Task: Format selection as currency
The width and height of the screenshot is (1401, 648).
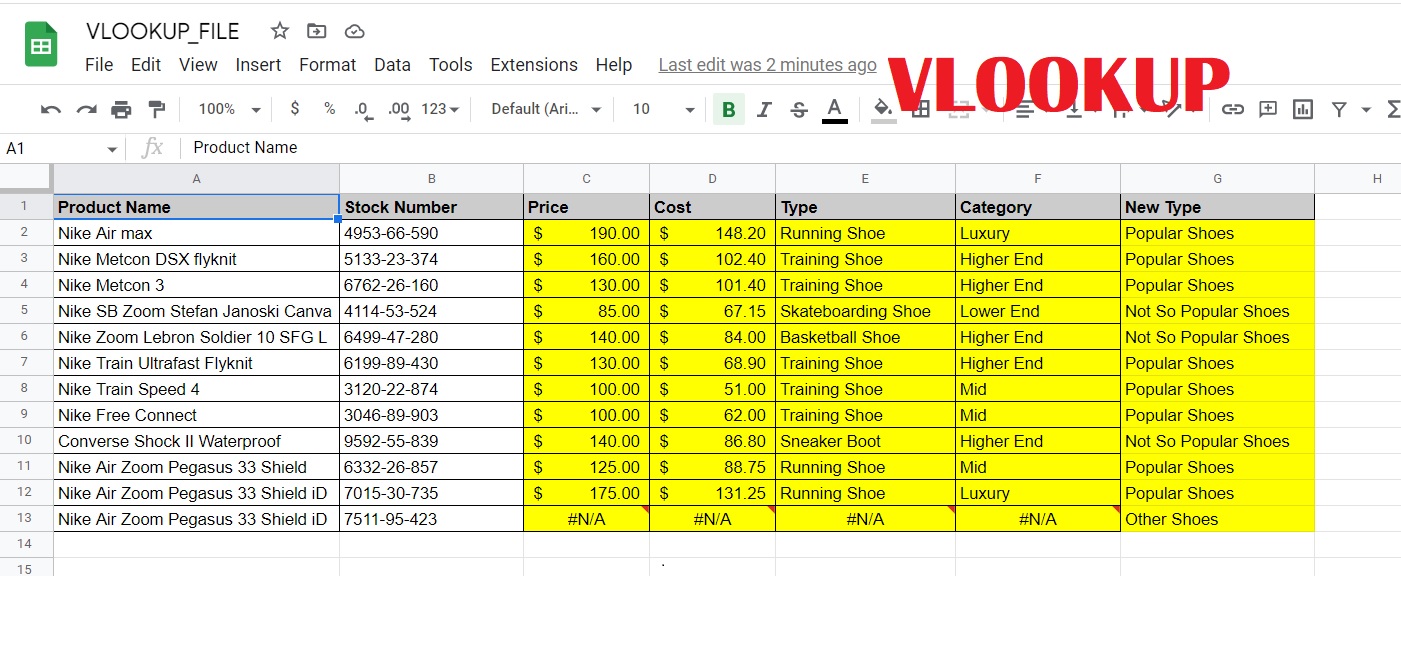Action: point(294,109)
